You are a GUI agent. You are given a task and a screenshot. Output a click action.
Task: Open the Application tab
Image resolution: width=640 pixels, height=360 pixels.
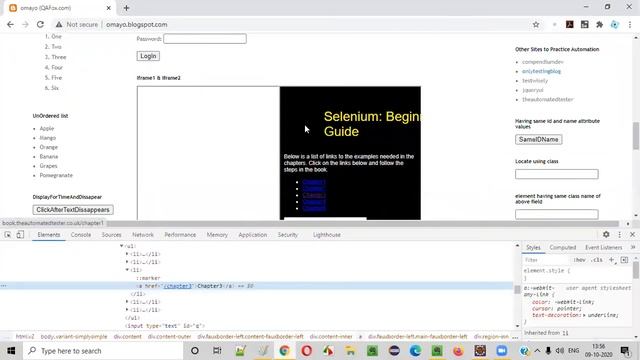[253, 235]
